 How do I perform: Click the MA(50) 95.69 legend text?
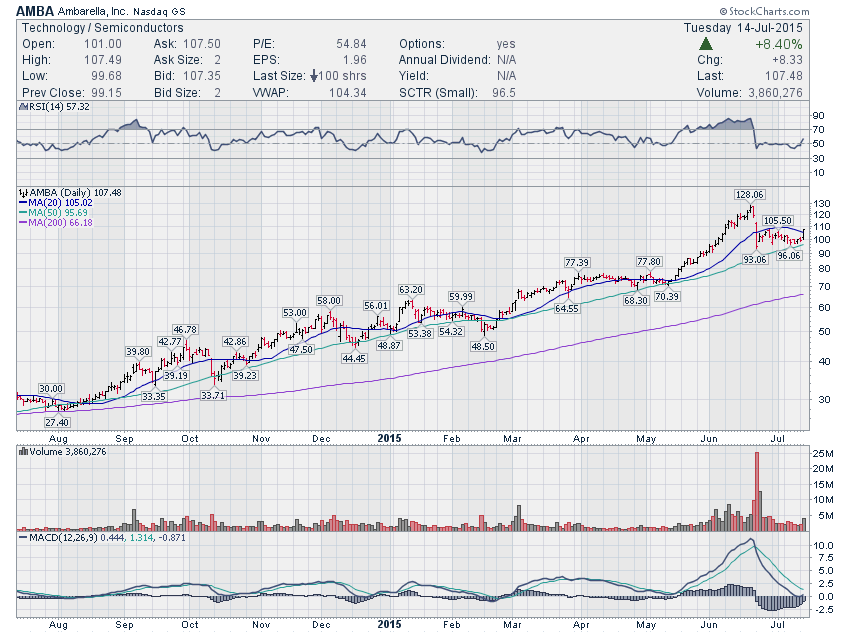click(x=58, y=213)
